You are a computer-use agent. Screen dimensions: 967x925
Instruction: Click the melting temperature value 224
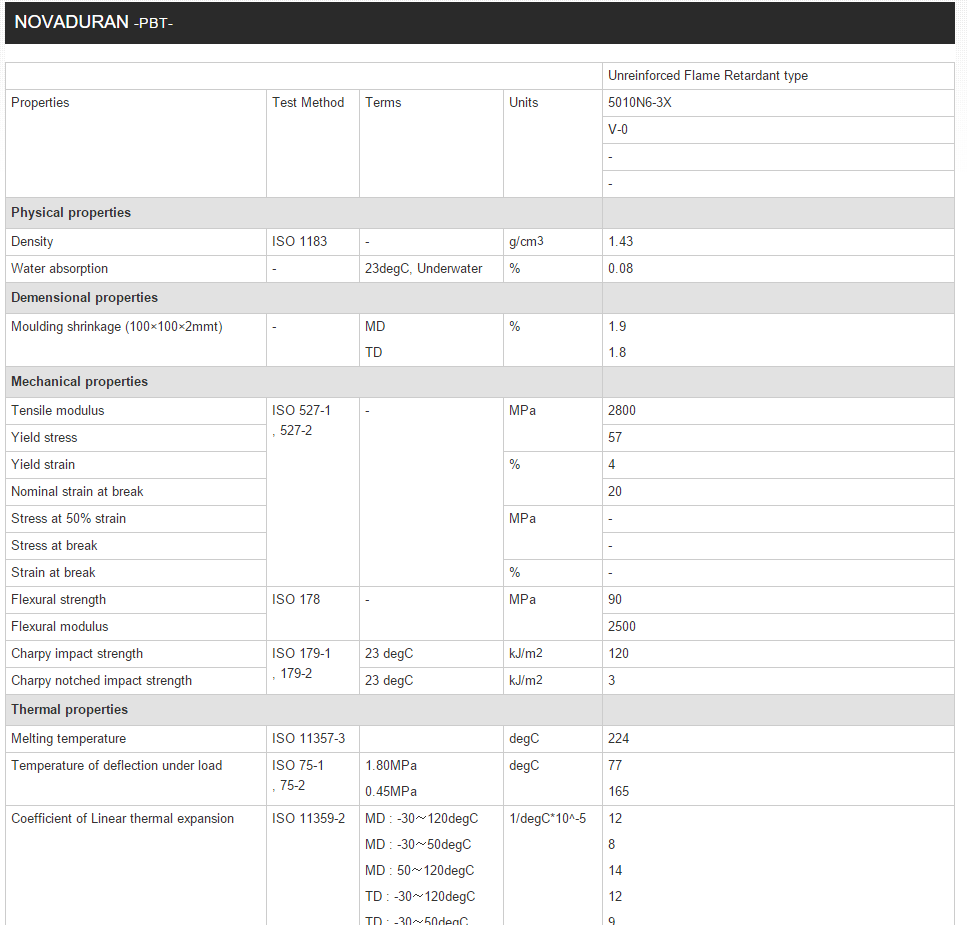pyautogui.click(x=618, y=739)
